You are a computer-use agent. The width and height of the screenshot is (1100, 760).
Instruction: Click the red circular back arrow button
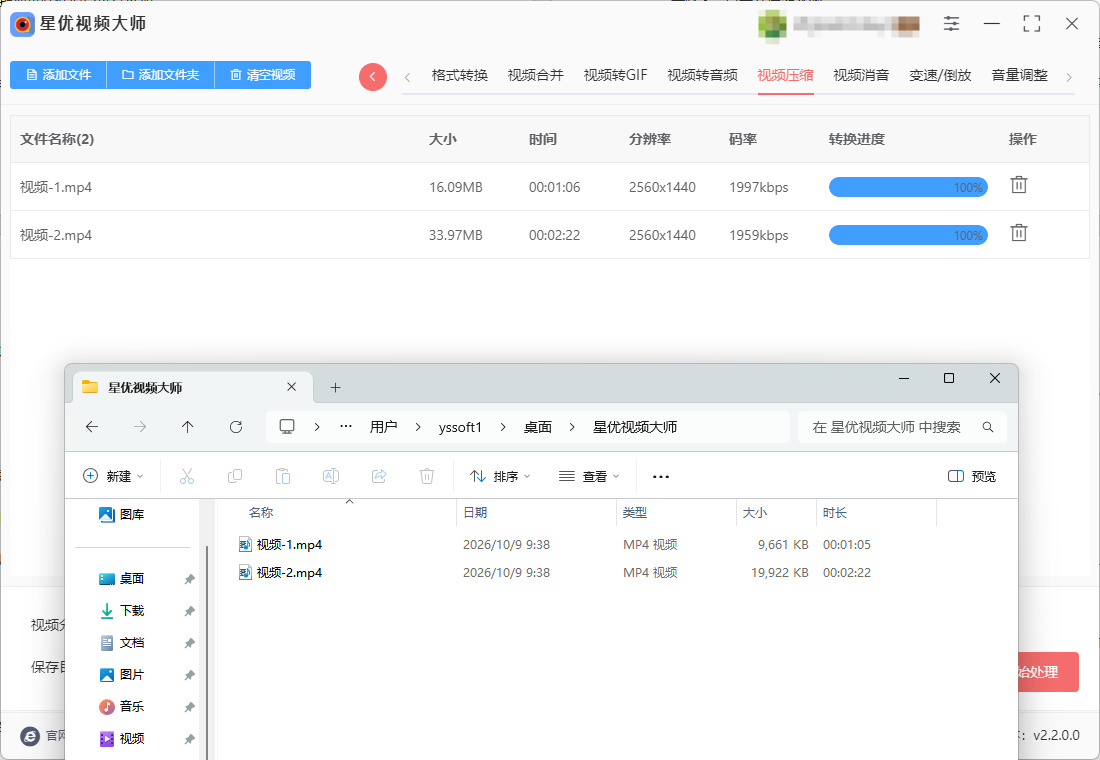pos(373,76)
